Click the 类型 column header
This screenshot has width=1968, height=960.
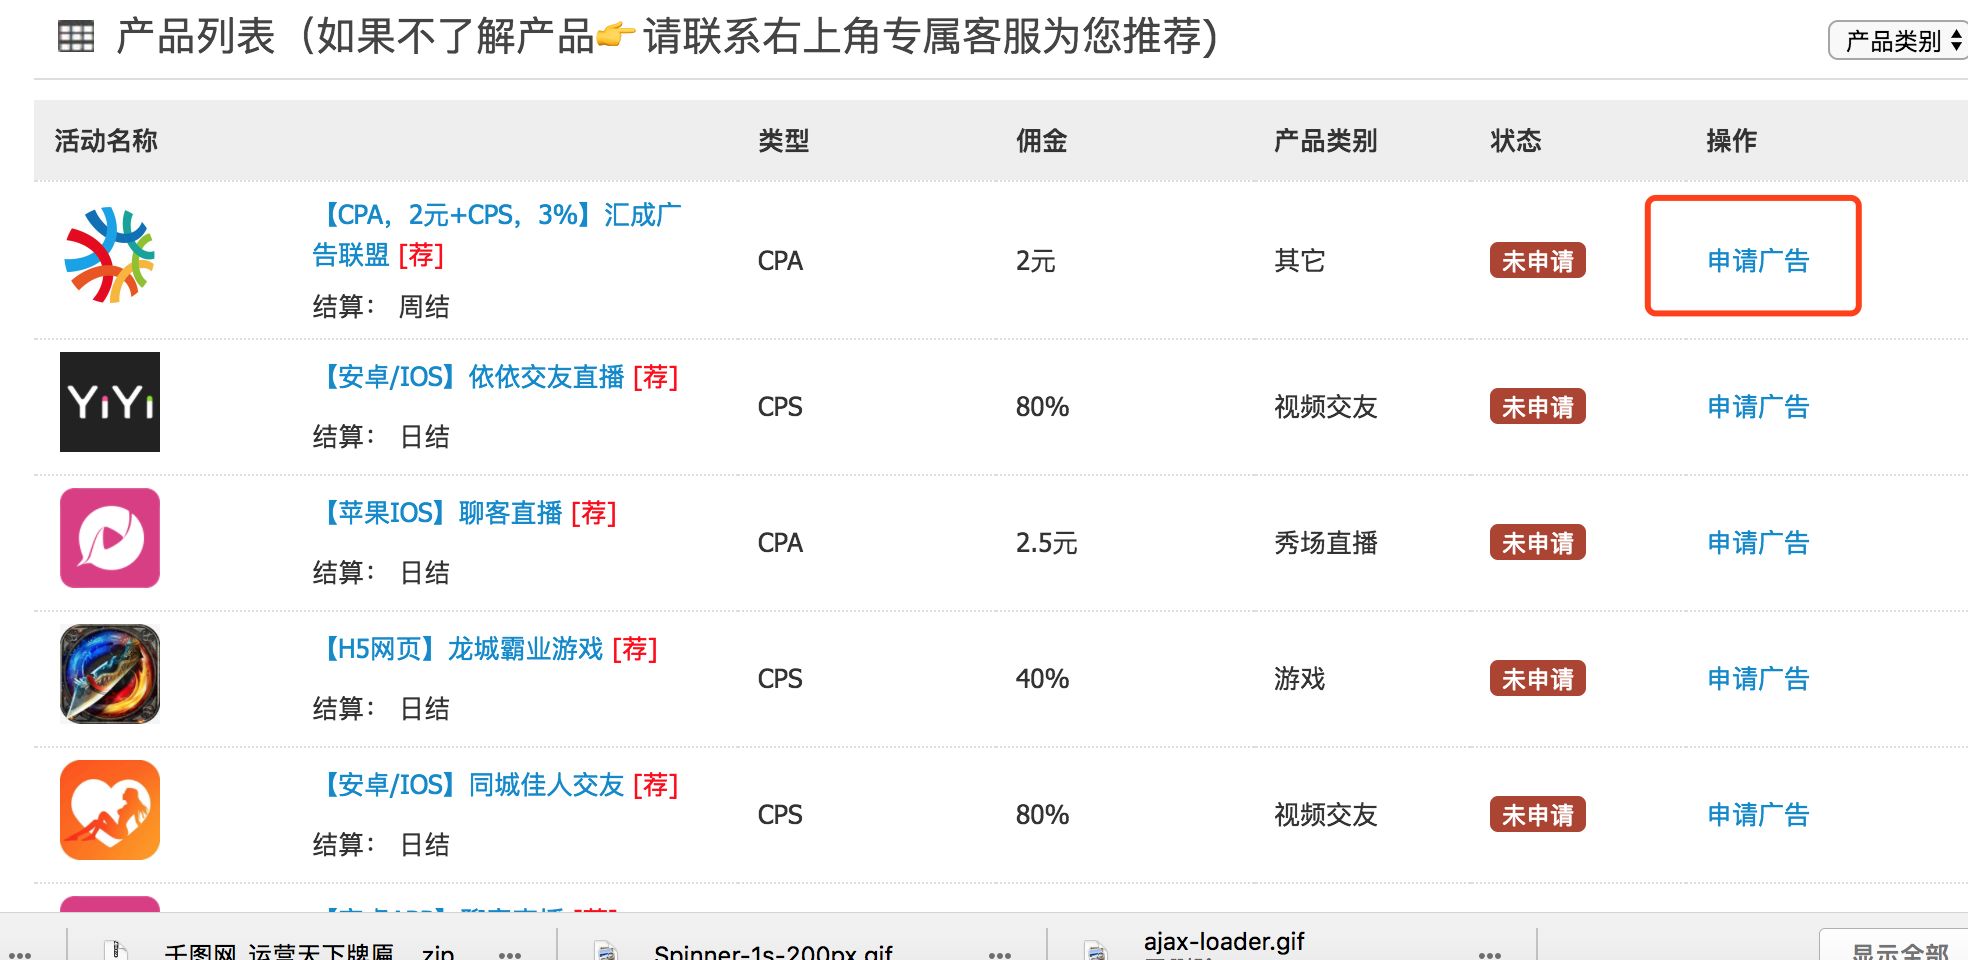[783, 141]
